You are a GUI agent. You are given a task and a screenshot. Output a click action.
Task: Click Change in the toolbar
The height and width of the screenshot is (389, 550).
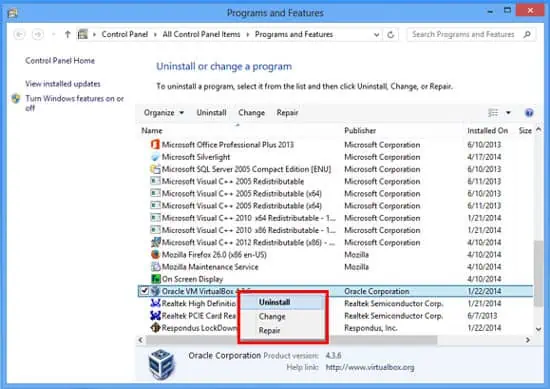(251, 113)
